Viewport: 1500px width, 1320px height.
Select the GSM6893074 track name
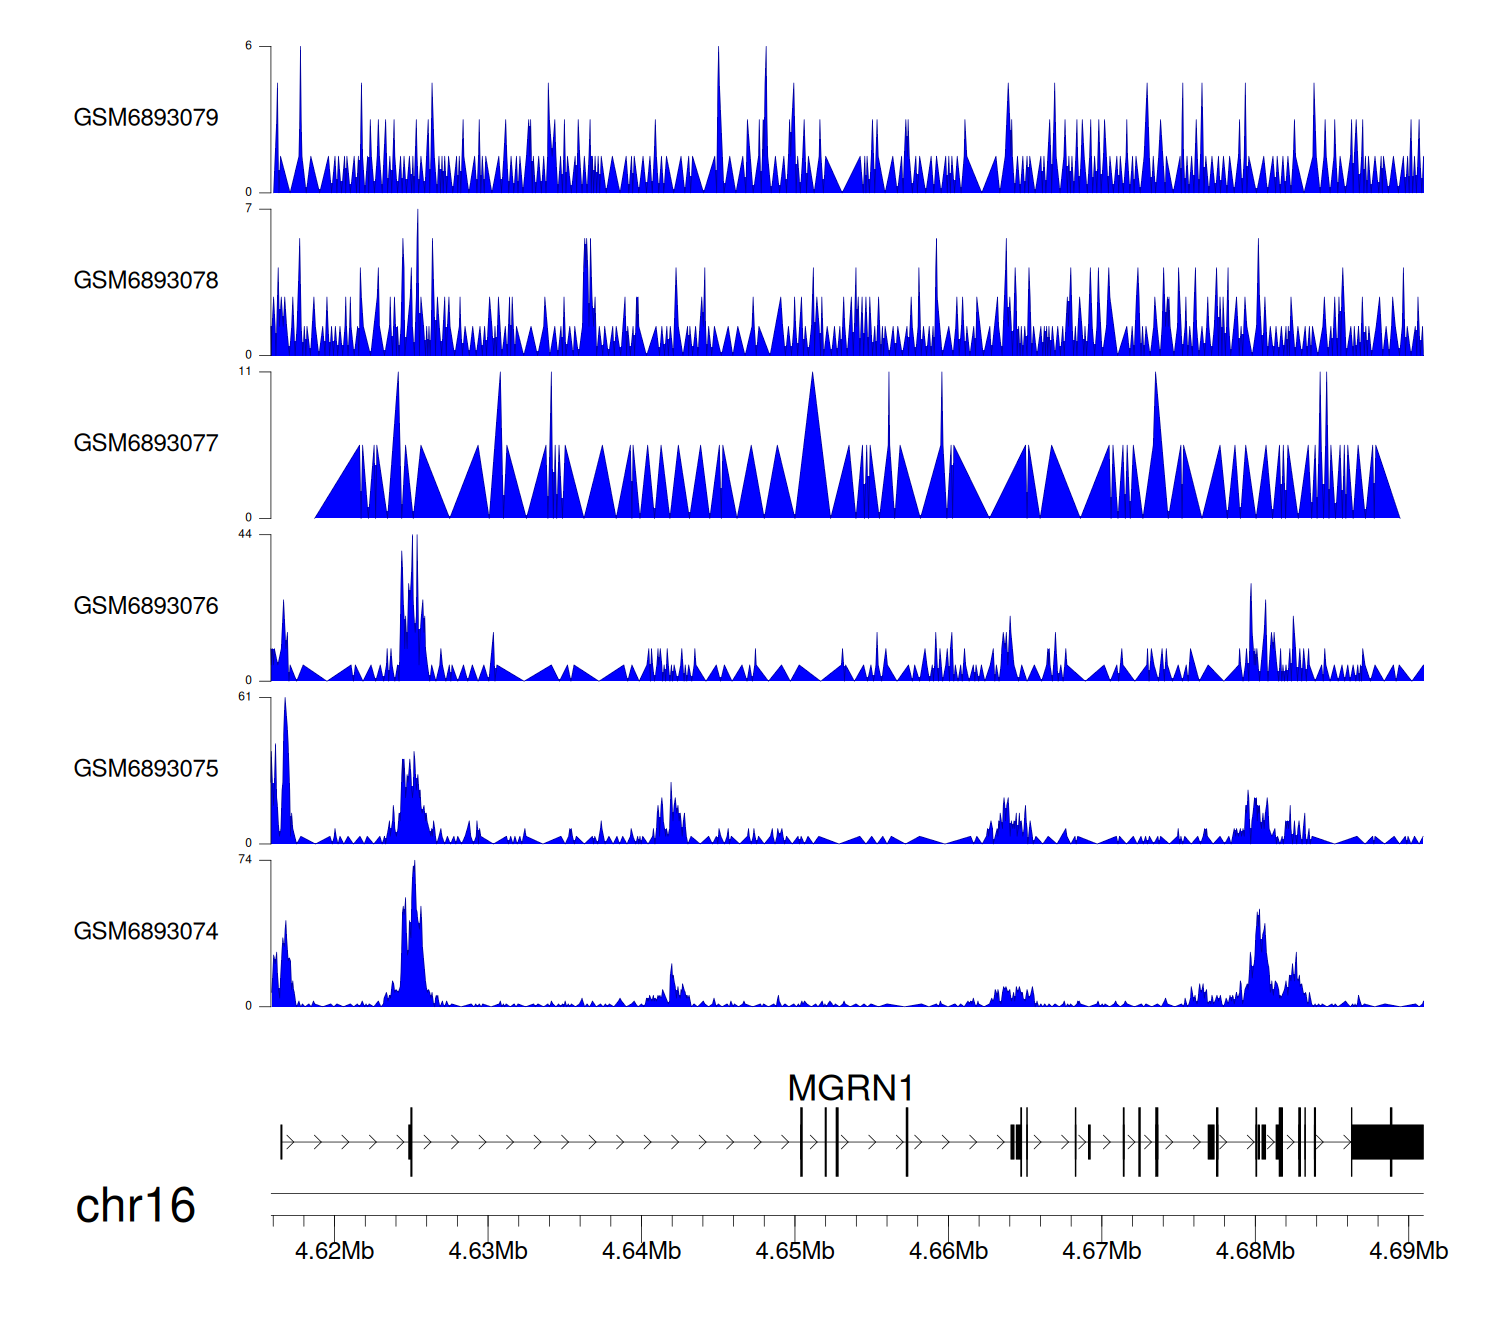pyautogui.click(x=146, y=932)
